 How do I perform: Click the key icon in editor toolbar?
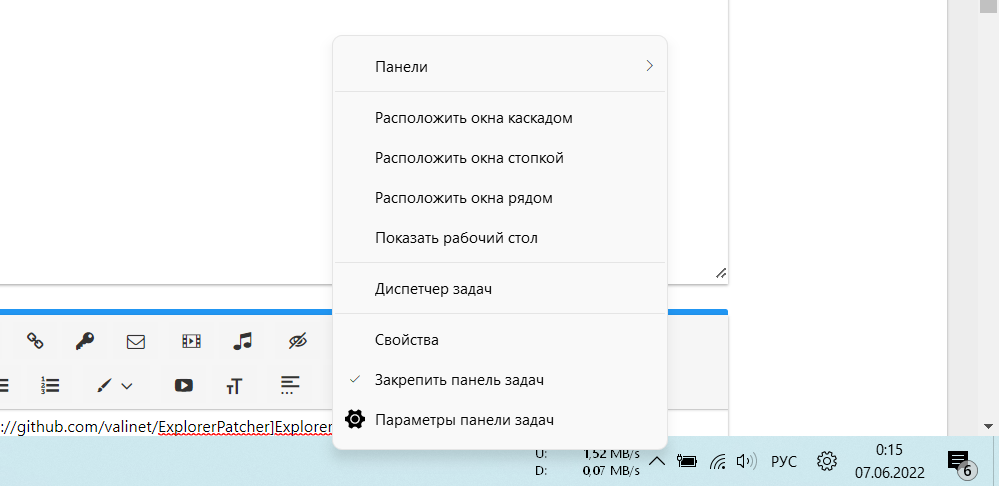[85, 341]
